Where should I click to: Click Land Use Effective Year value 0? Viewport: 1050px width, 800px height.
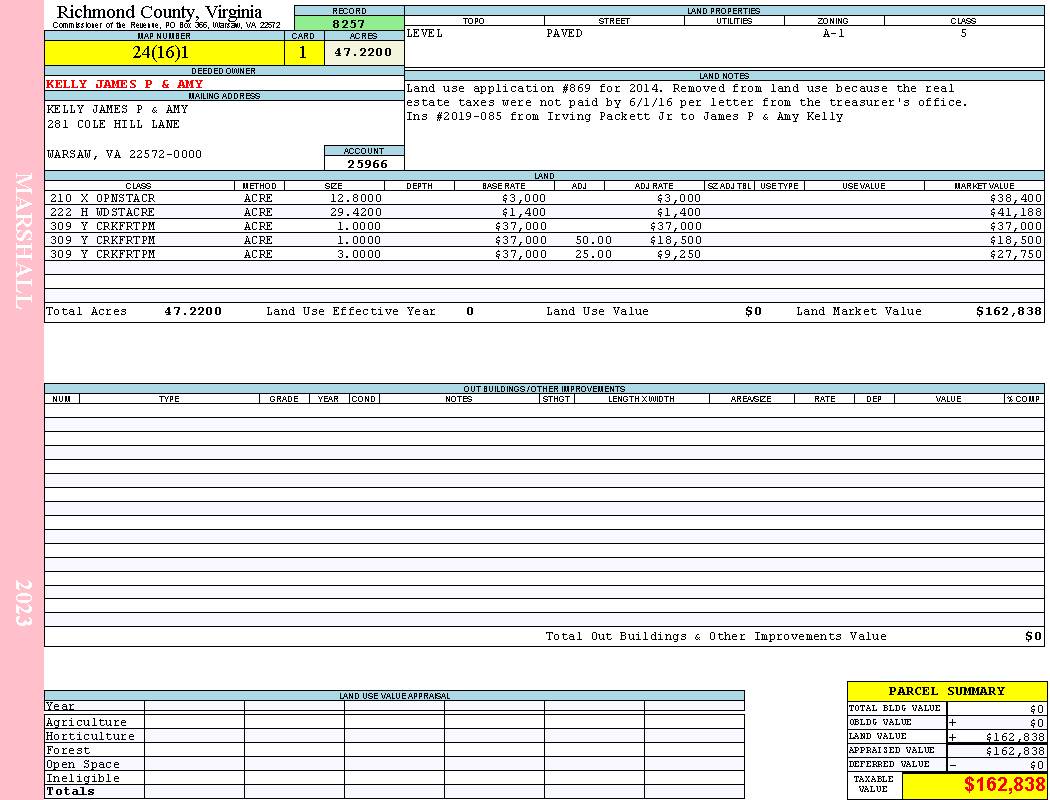(x=470, y=311)
